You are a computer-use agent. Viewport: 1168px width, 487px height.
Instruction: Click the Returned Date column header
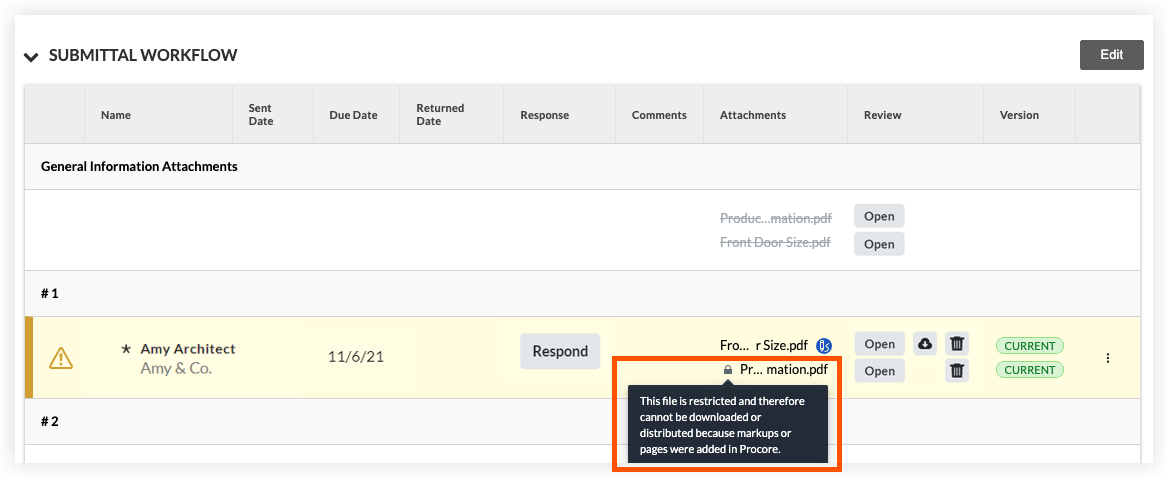[440, 115]
